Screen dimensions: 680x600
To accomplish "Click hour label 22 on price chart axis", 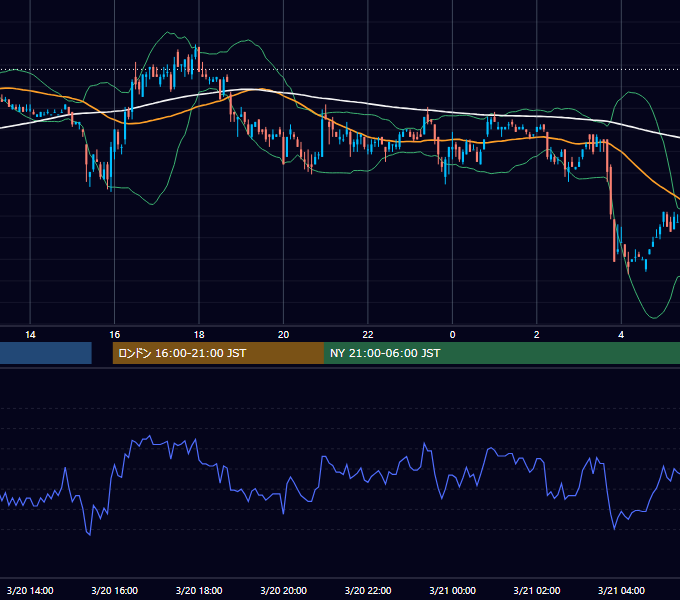I will [368, 335].
